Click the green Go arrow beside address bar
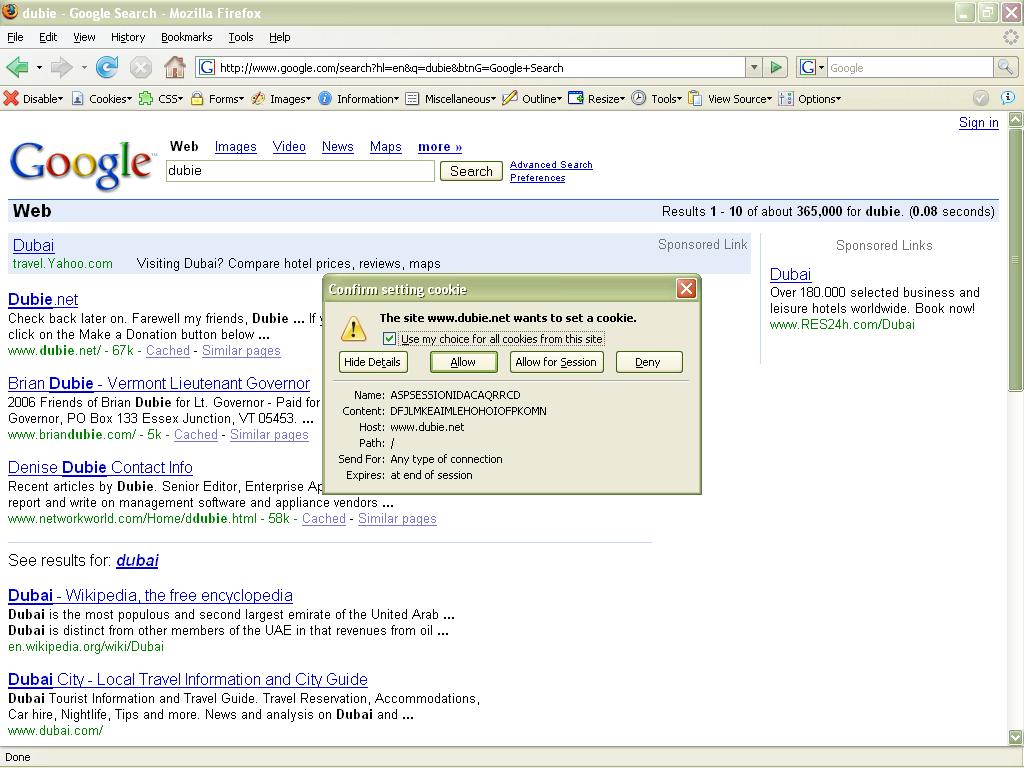This screenshot has height=768, width=1024. point(776,67)
